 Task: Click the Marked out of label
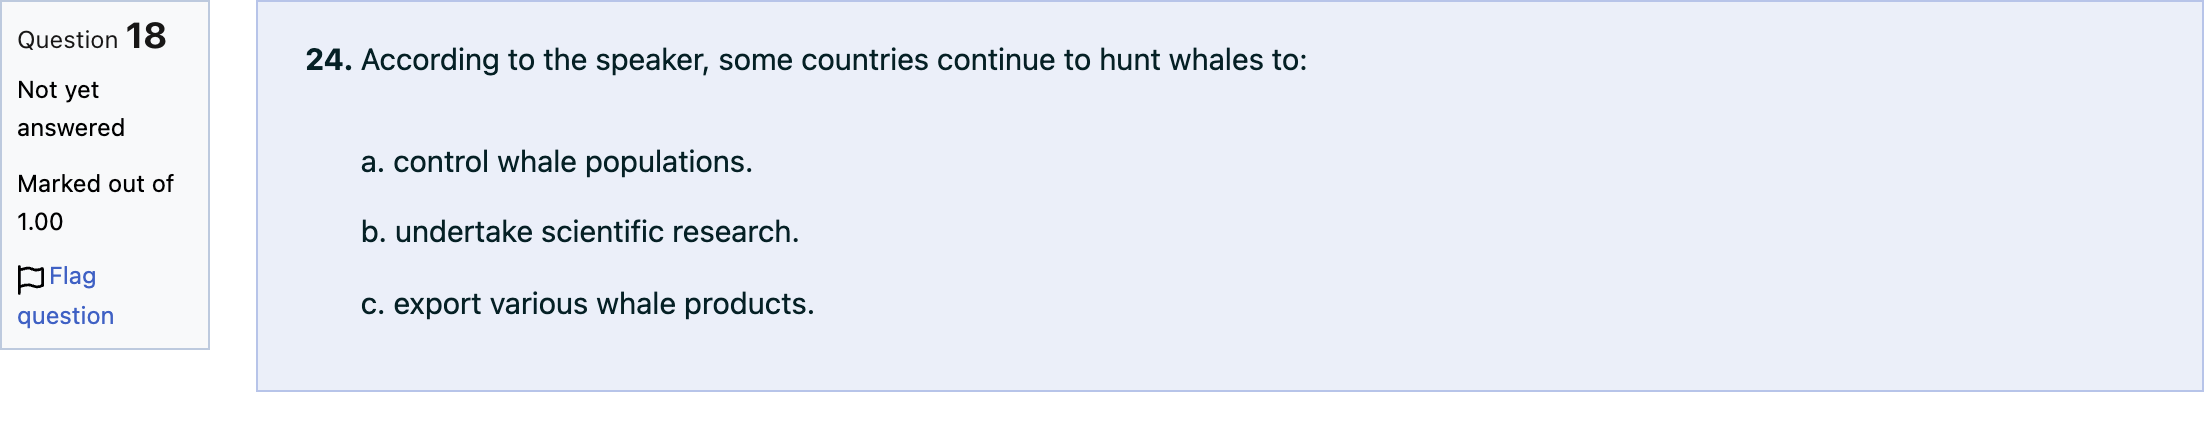tap(96, 184)
